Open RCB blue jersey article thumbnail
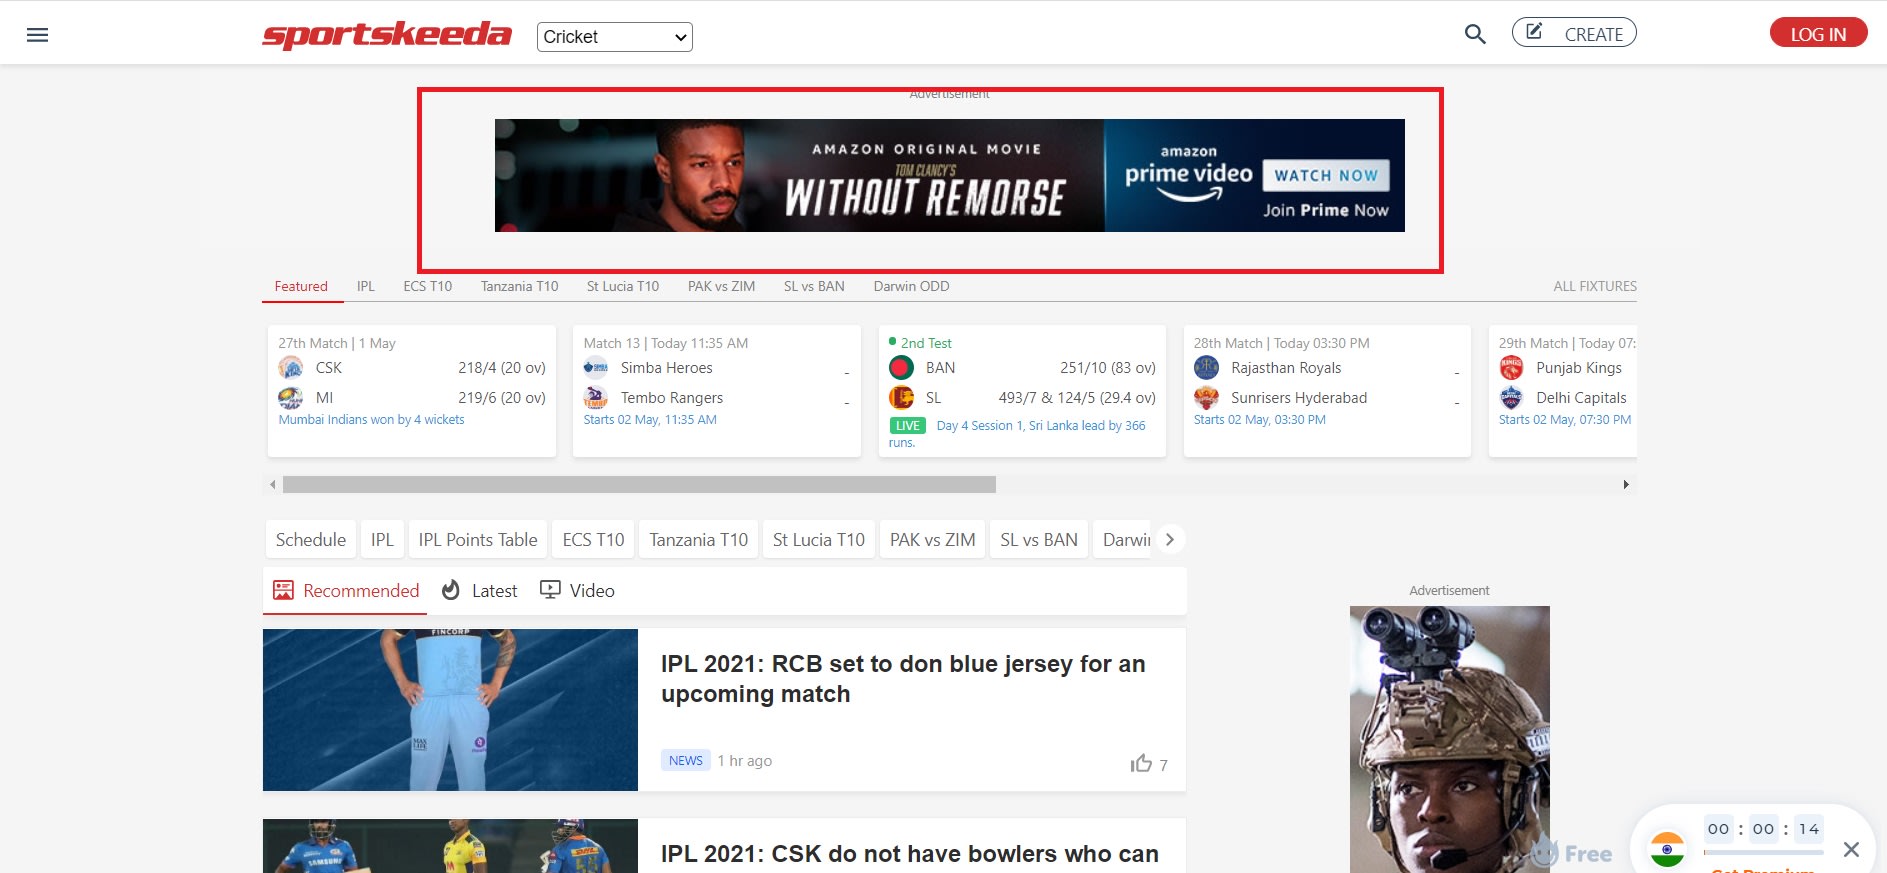The height and width of the screenshot is (873, 1887). click(x=450, y=710)
